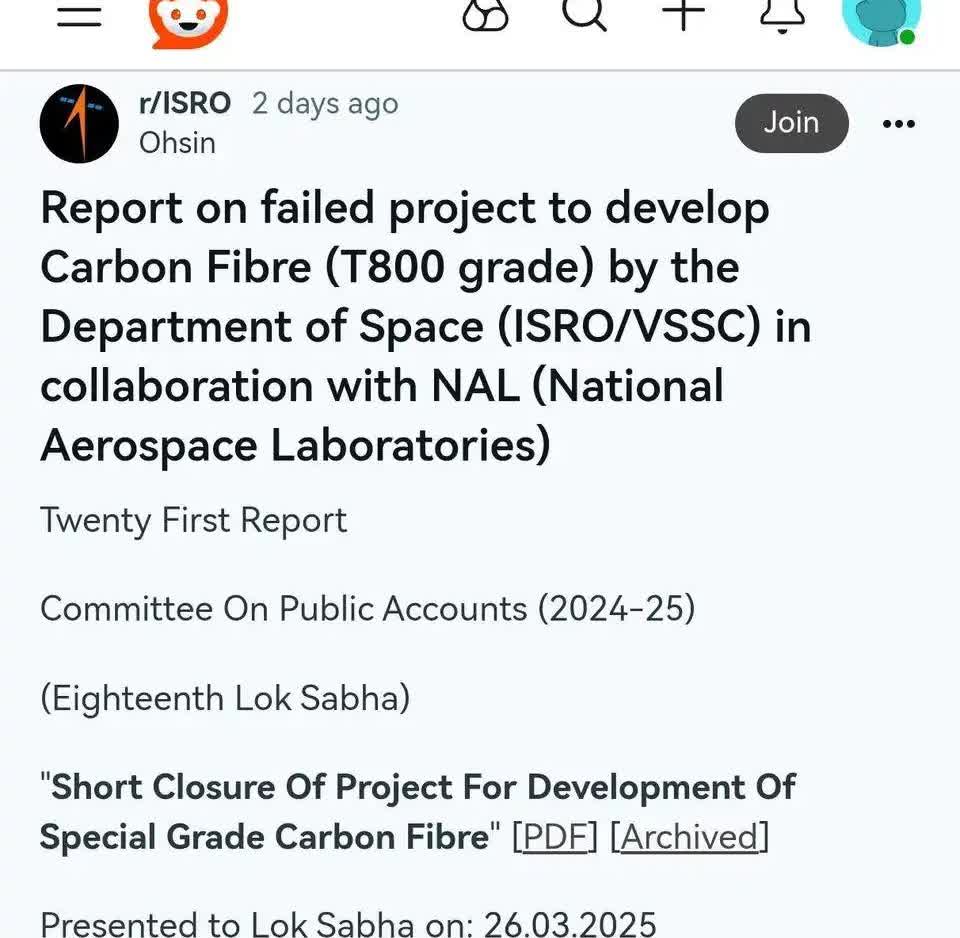Open profile avatar menu
The image size is (960, 938).
tap(881, 20)
